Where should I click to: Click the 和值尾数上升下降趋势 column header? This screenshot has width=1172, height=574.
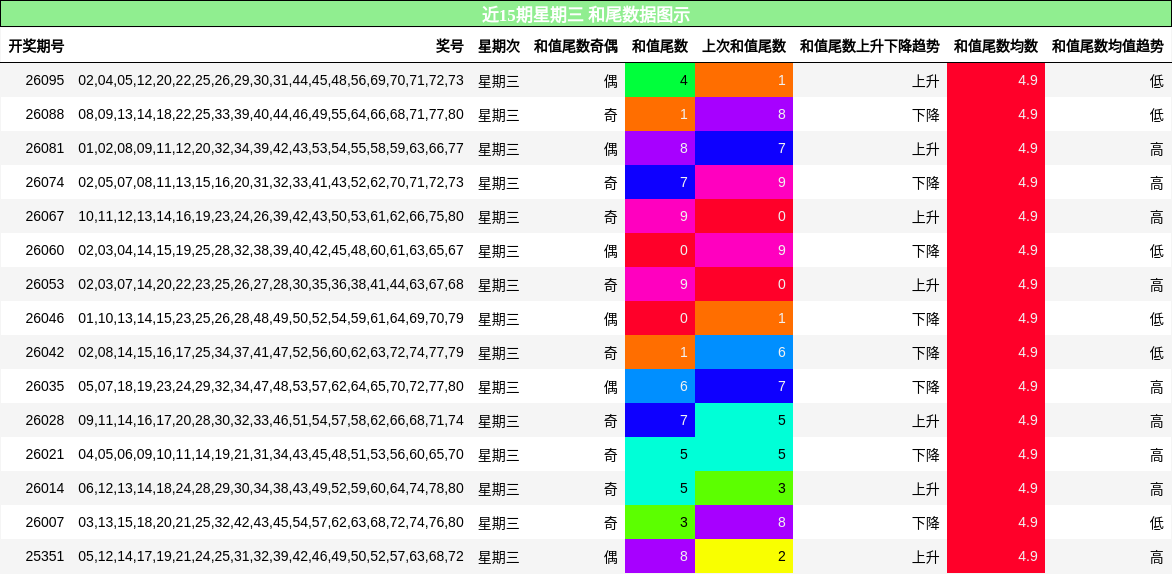click(x=869, y=46)
